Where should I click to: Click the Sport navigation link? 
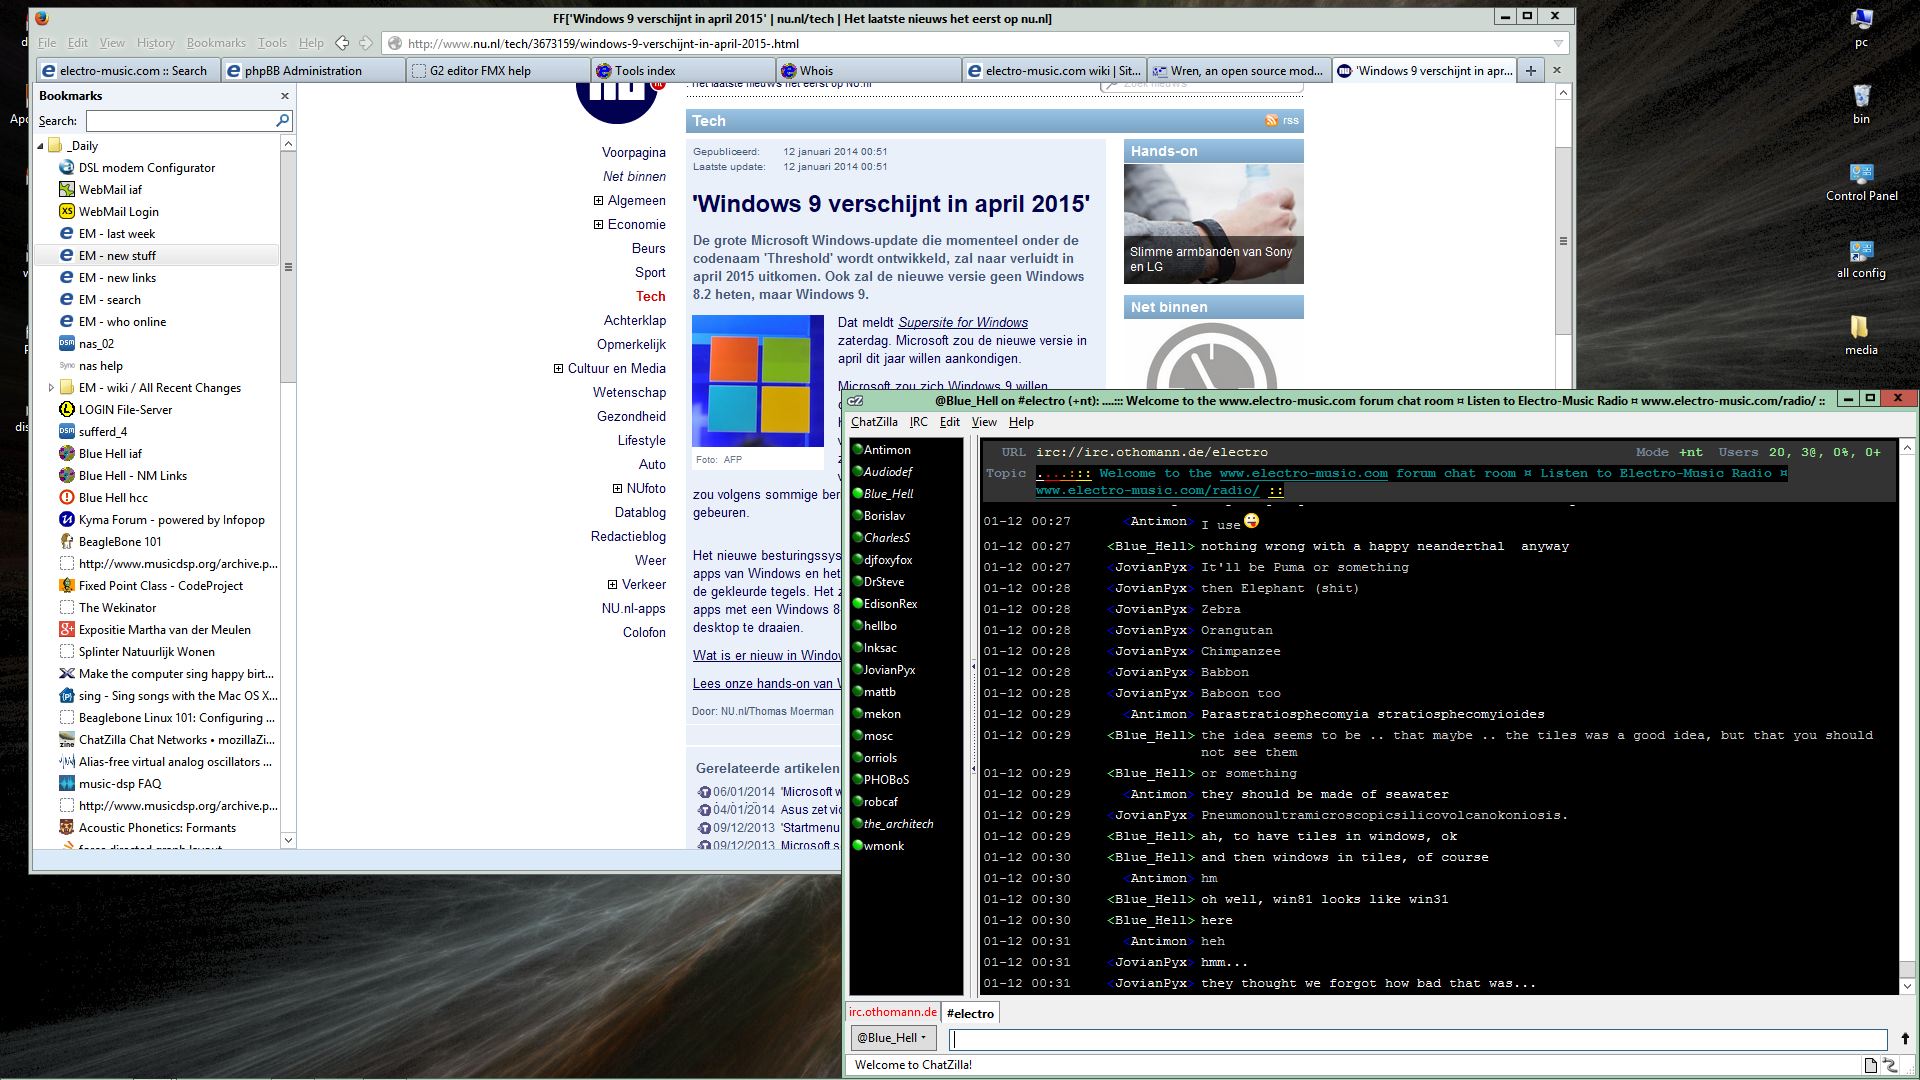[650, 273]
